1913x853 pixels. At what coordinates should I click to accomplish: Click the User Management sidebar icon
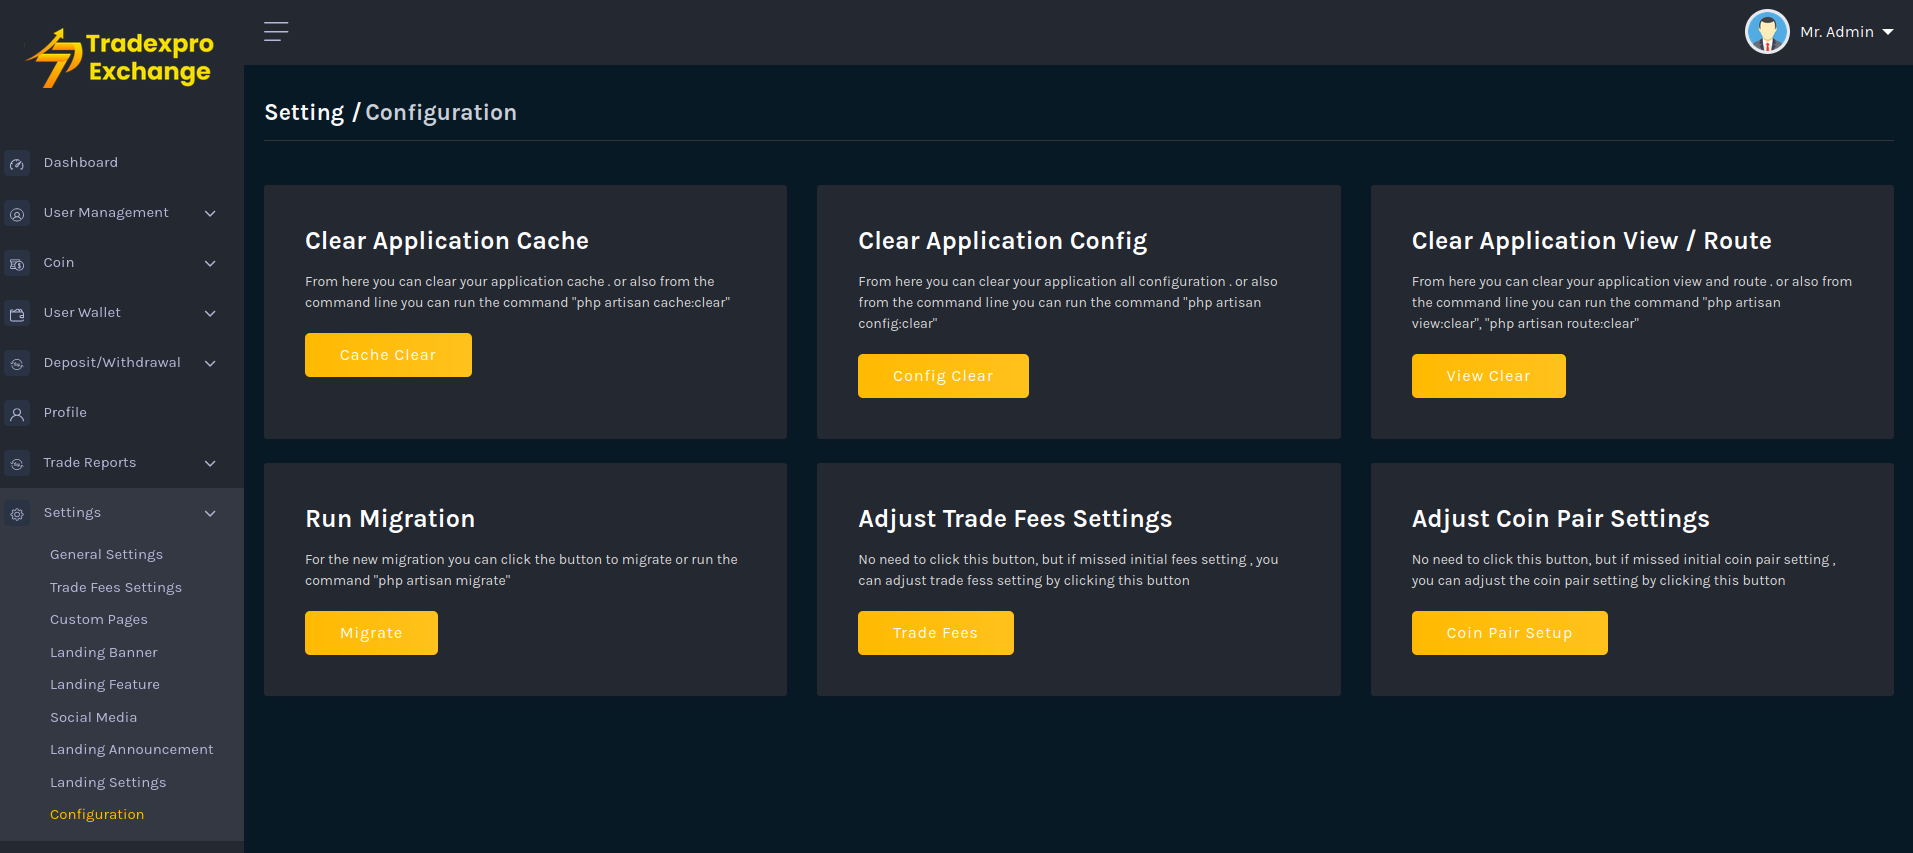17,214
